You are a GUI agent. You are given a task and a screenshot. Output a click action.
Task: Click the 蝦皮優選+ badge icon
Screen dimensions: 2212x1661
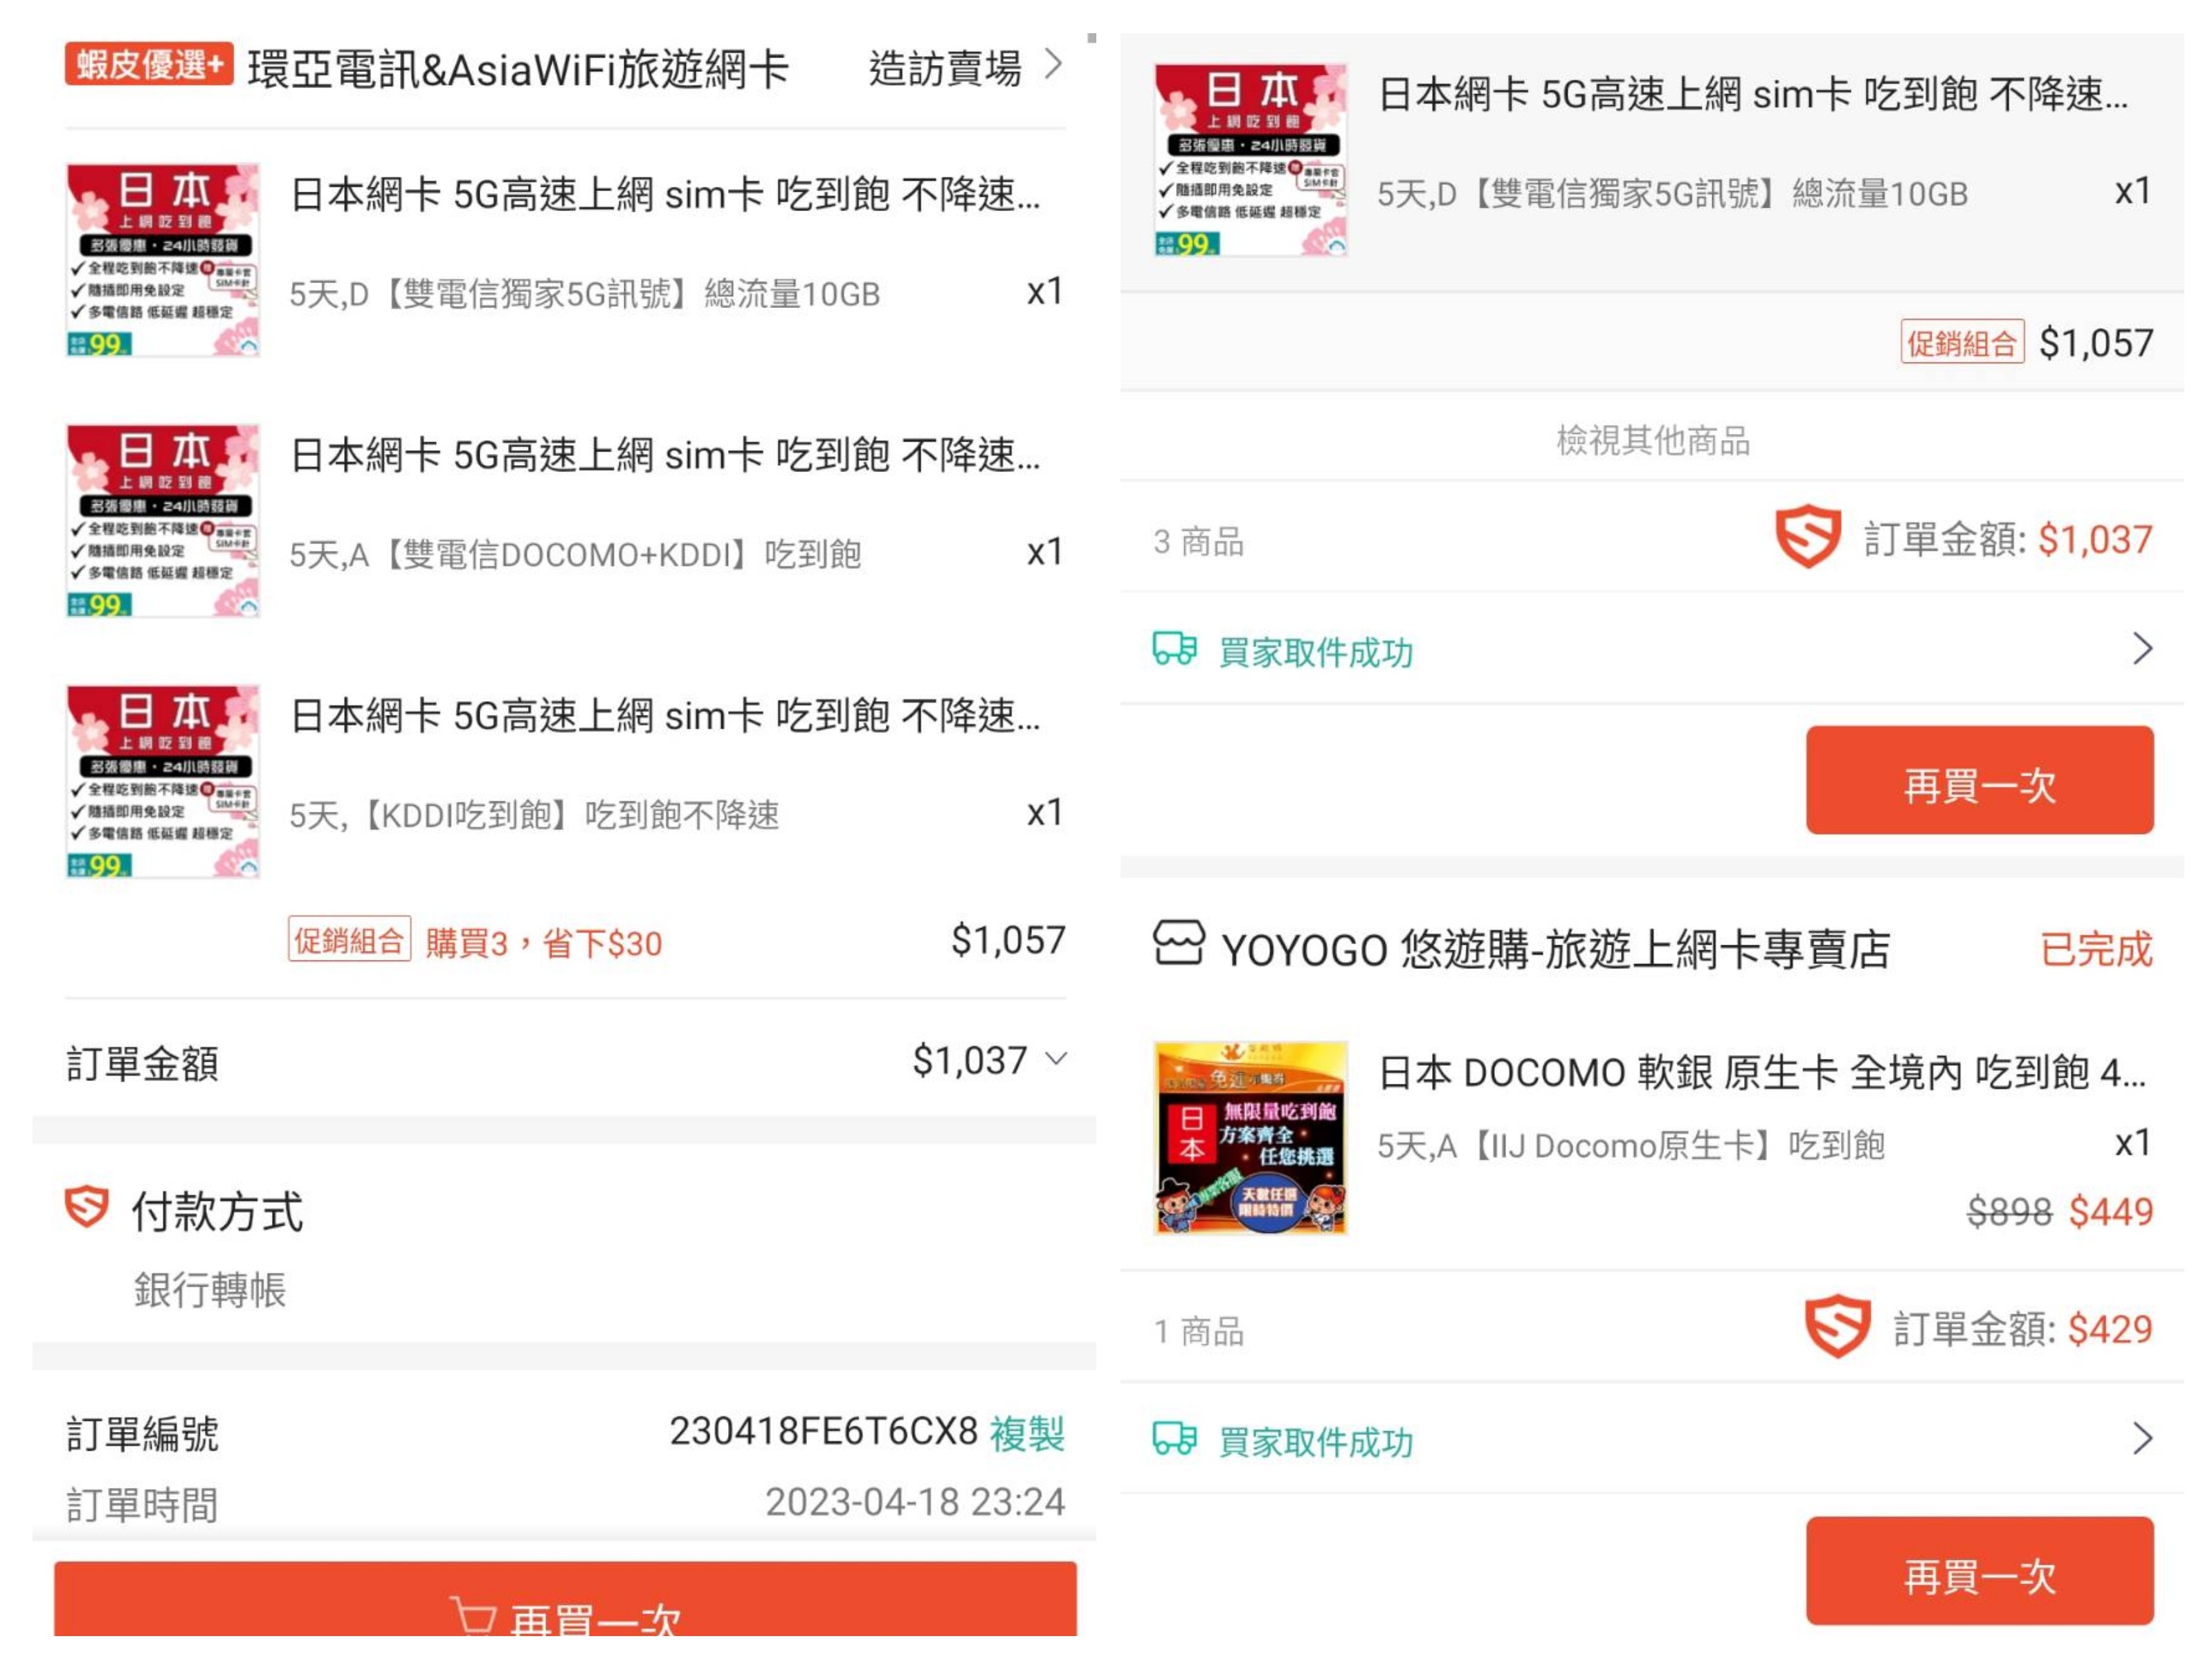click(x=149, y=64)
